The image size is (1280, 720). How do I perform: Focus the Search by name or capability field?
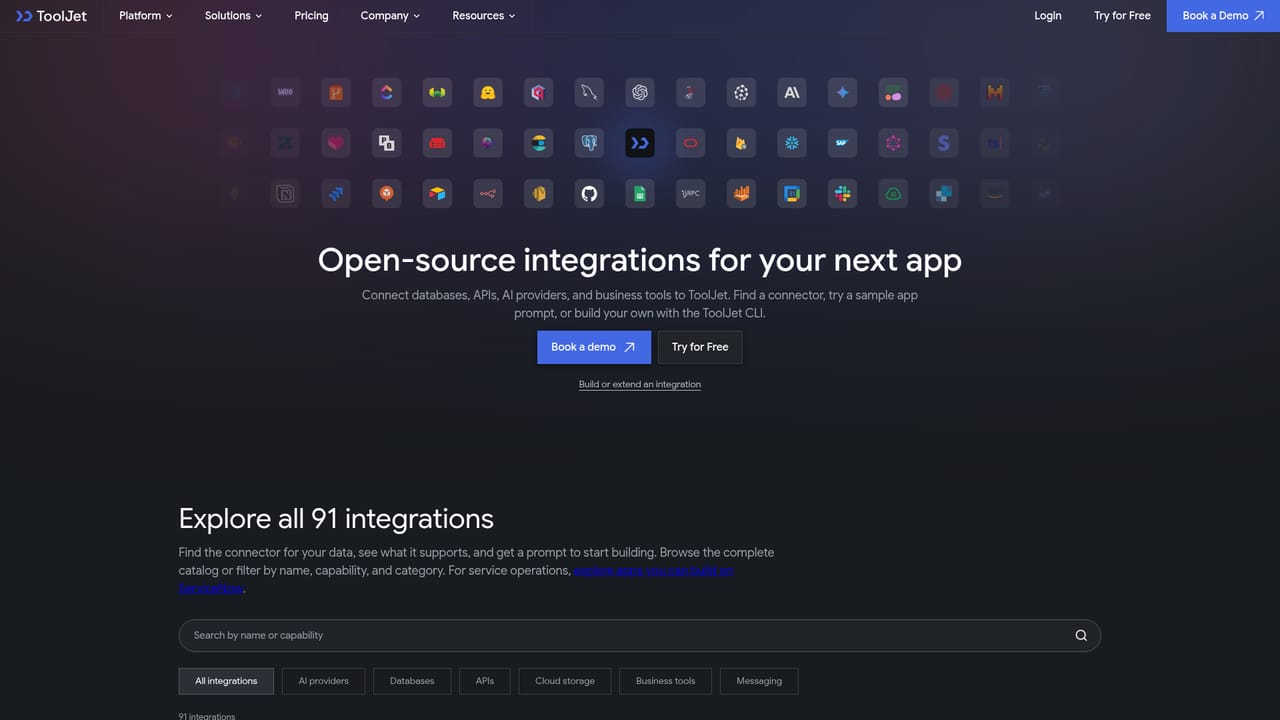point(640,635)
